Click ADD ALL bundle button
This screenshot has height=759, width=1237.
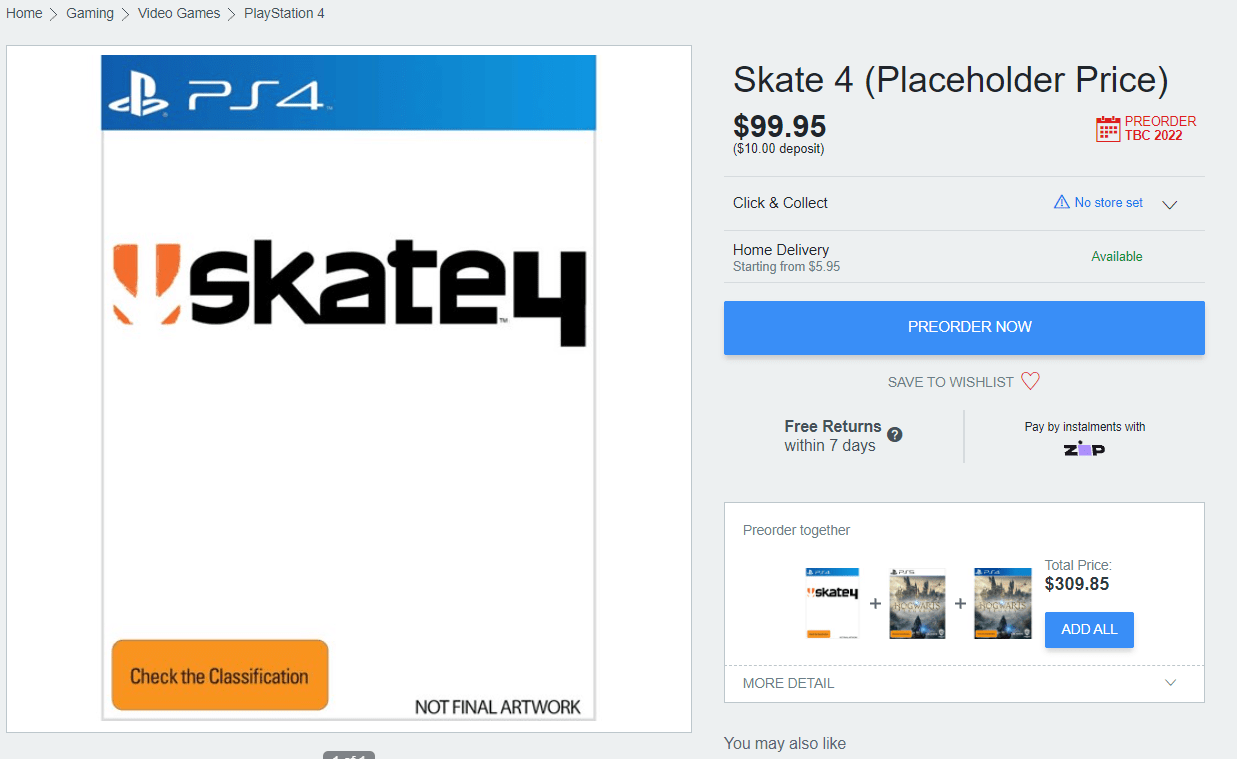pyautogui.click(x=1089, y=630)
